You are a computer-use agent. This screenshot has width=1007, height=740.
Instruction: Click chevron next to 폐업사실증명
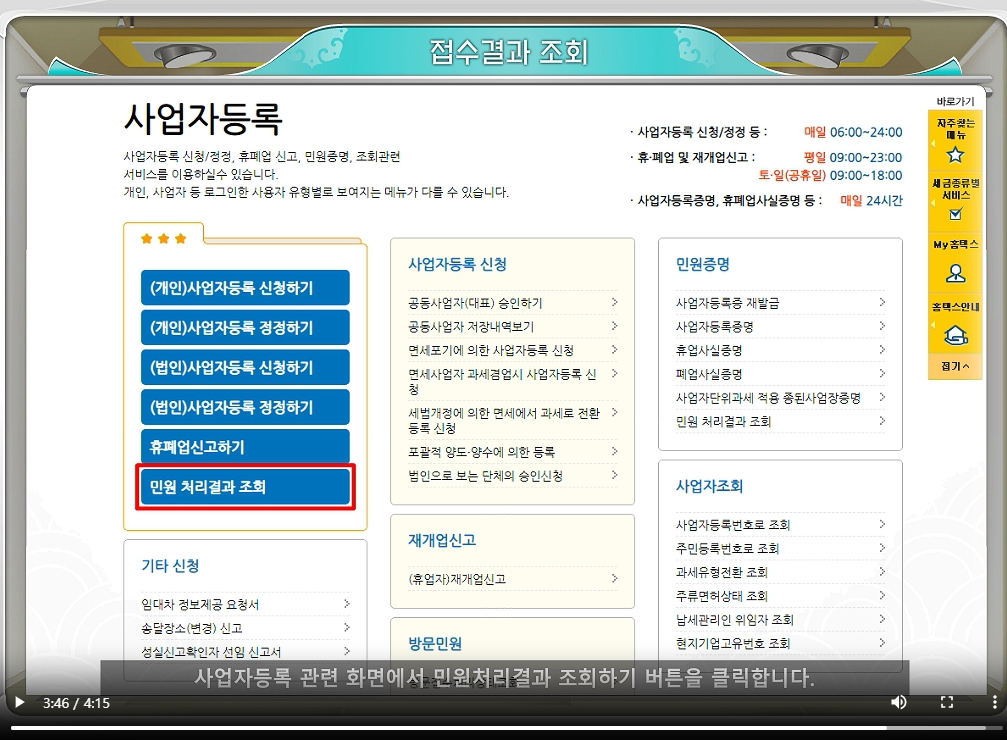point(882,373)
